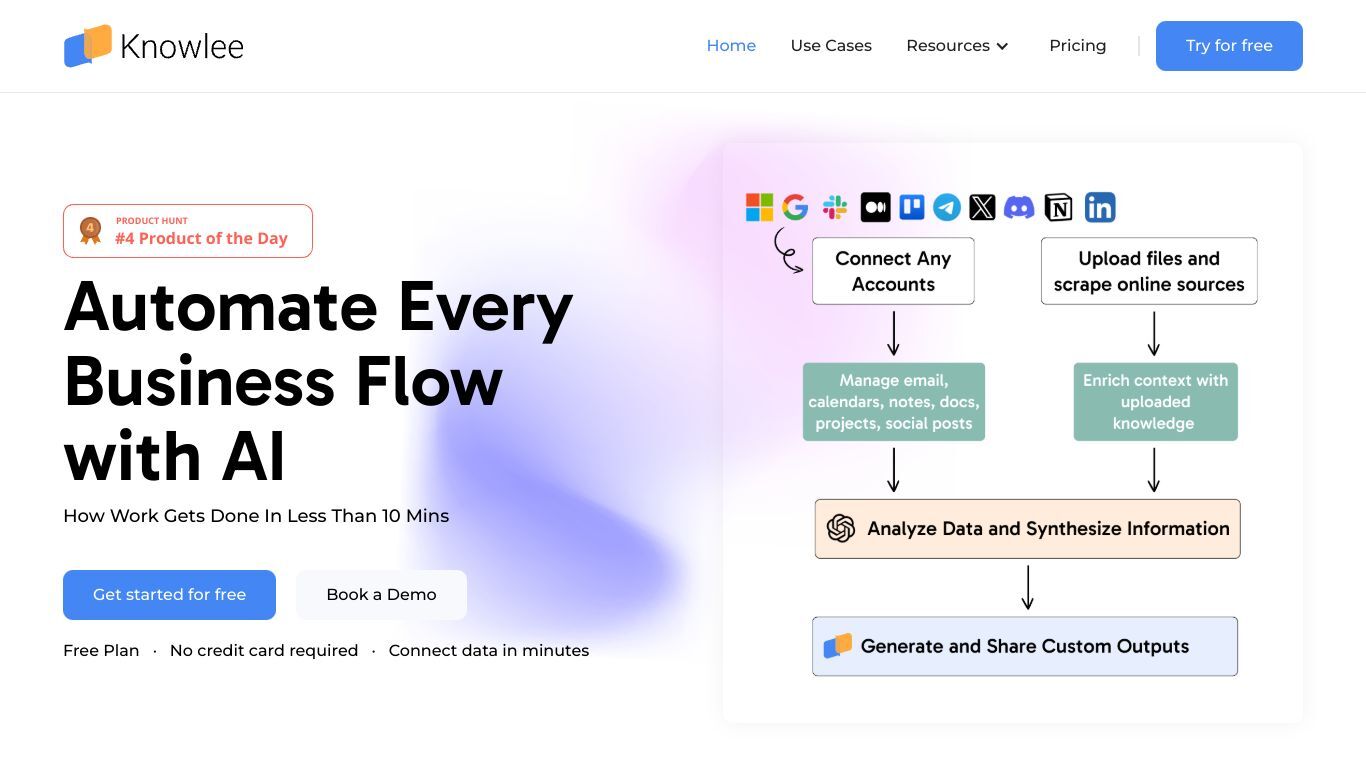The width and height of the screenshot is (1366, 768).
Task: Click the Try for free button
Action: pos(1229,46)
